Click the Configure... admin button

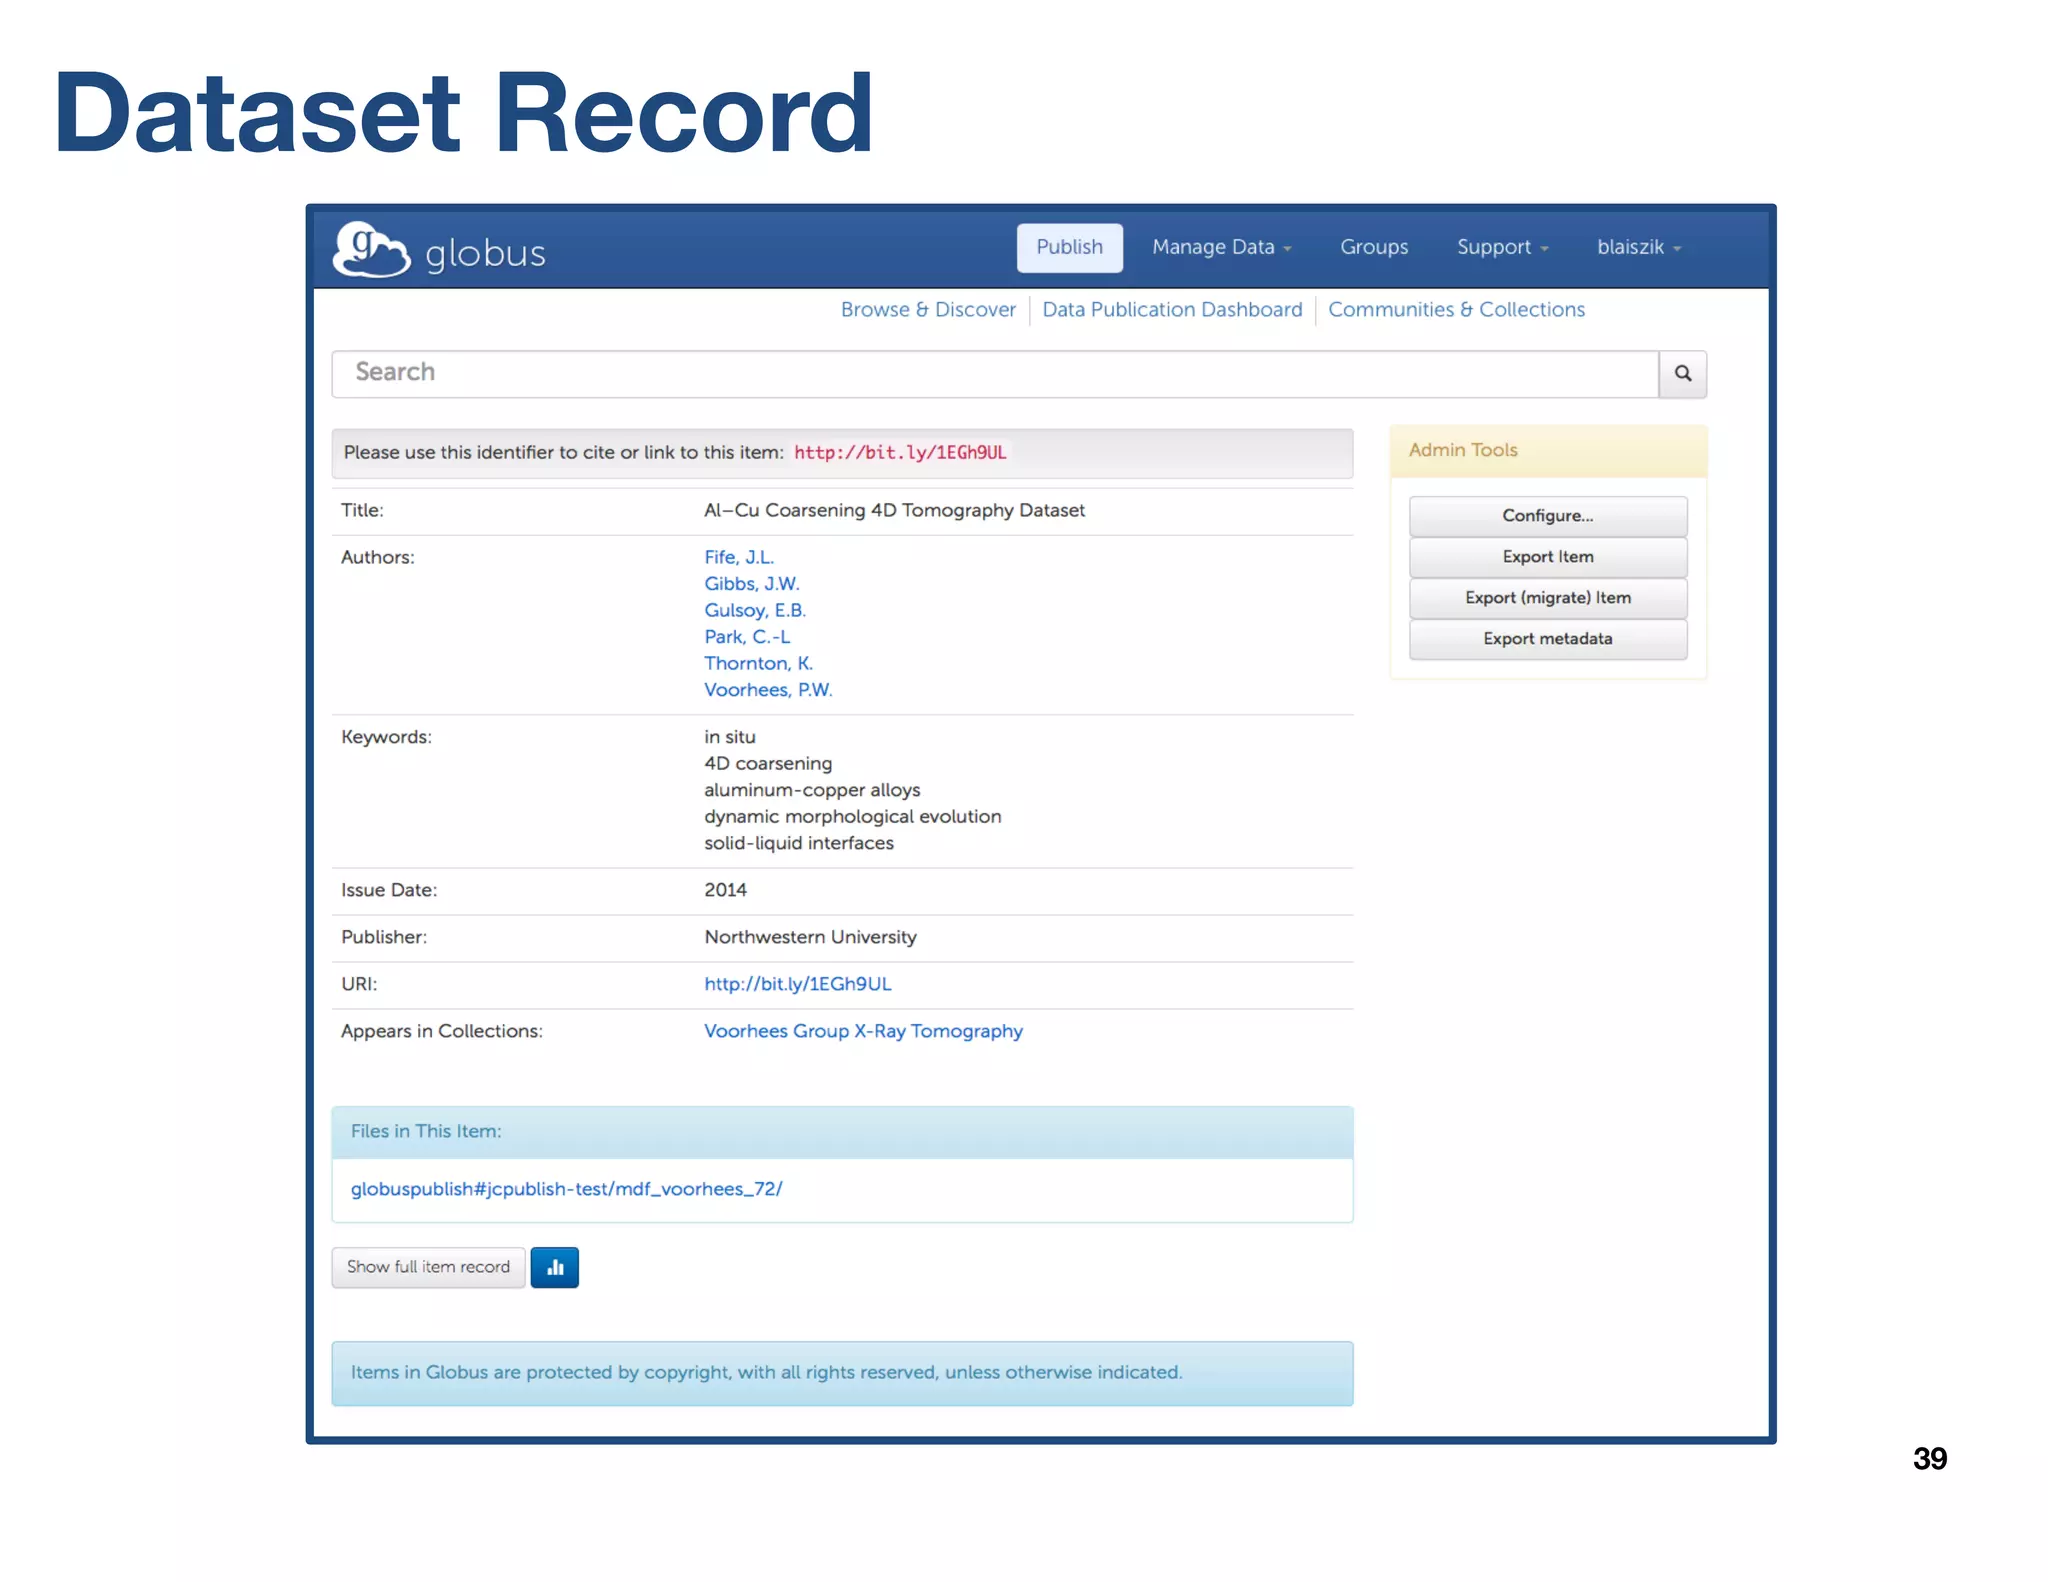[x=1548, y=516]
